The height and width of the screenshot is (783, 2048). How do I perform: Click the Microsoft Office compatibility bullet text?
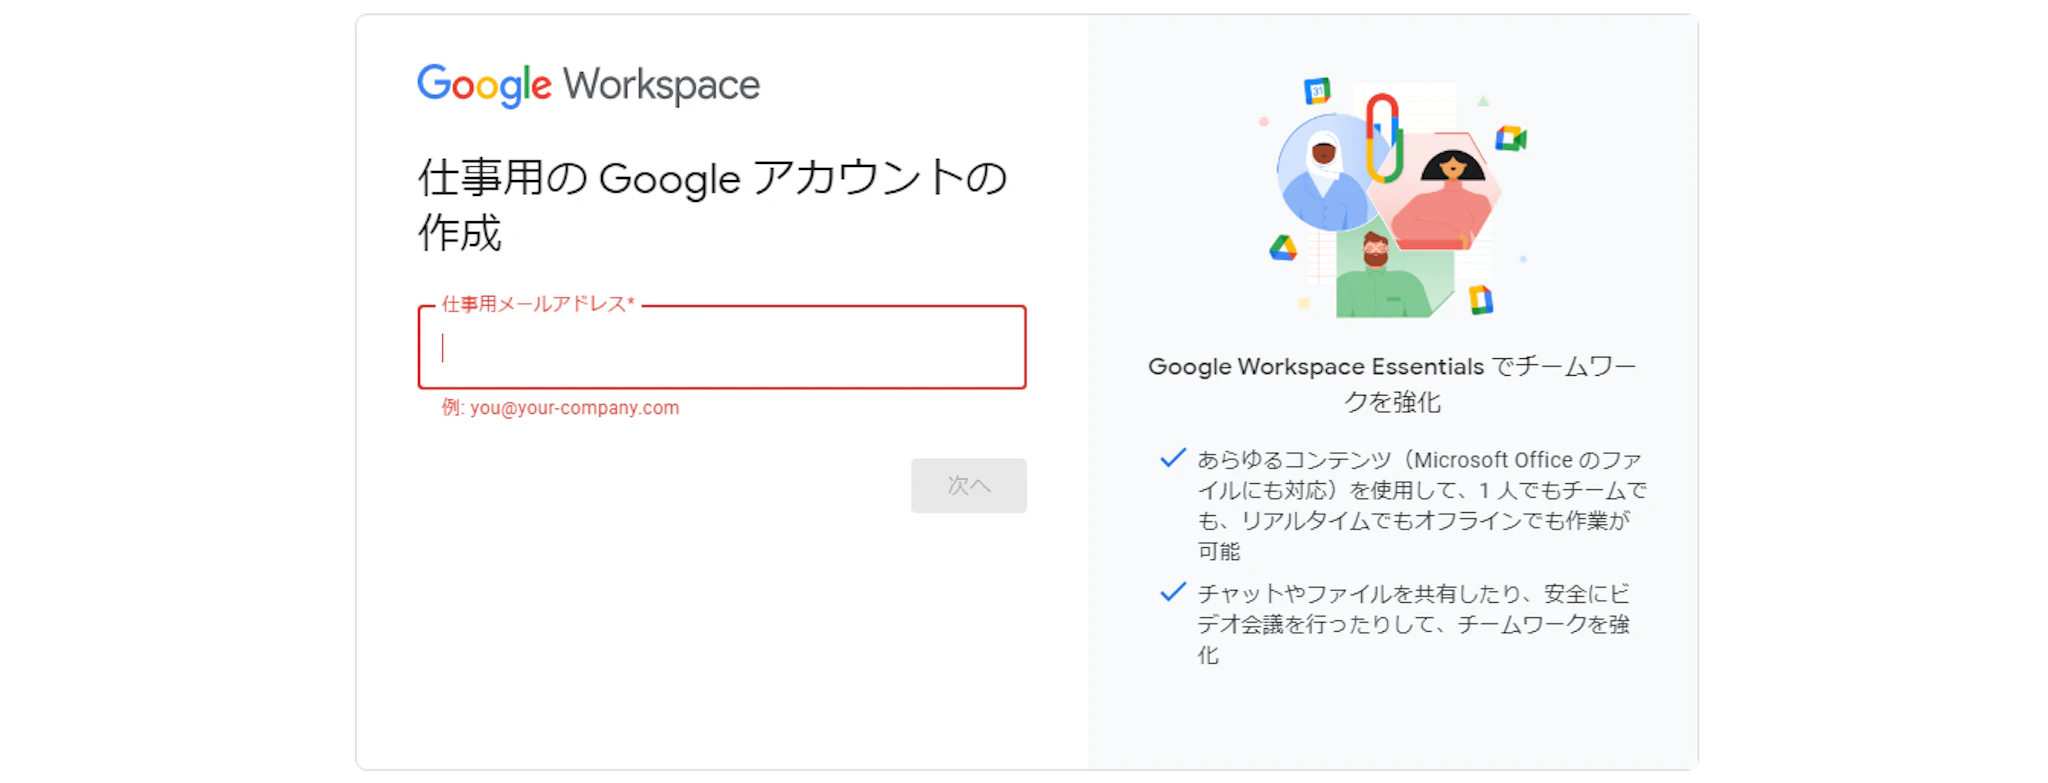pos(1421,505)
